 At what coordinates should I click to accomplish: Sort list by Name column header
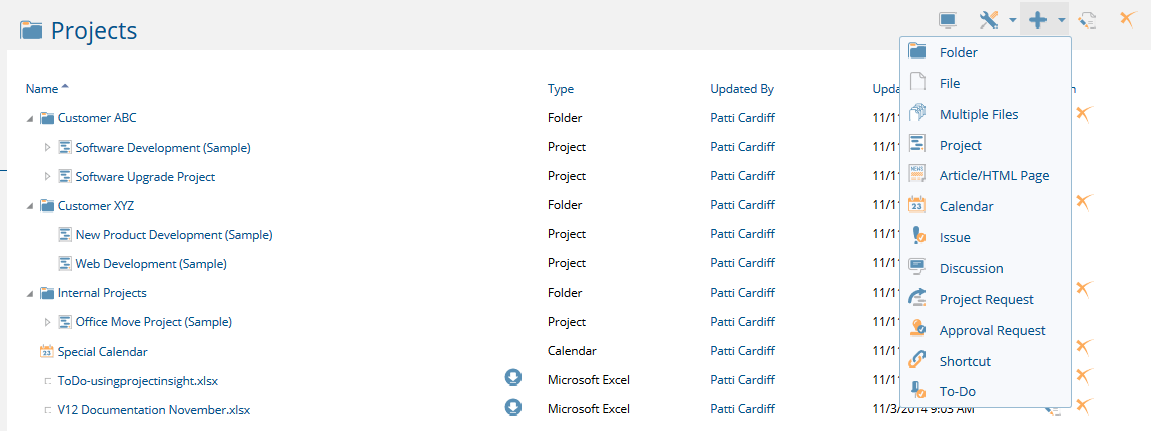tap(42, 89)
